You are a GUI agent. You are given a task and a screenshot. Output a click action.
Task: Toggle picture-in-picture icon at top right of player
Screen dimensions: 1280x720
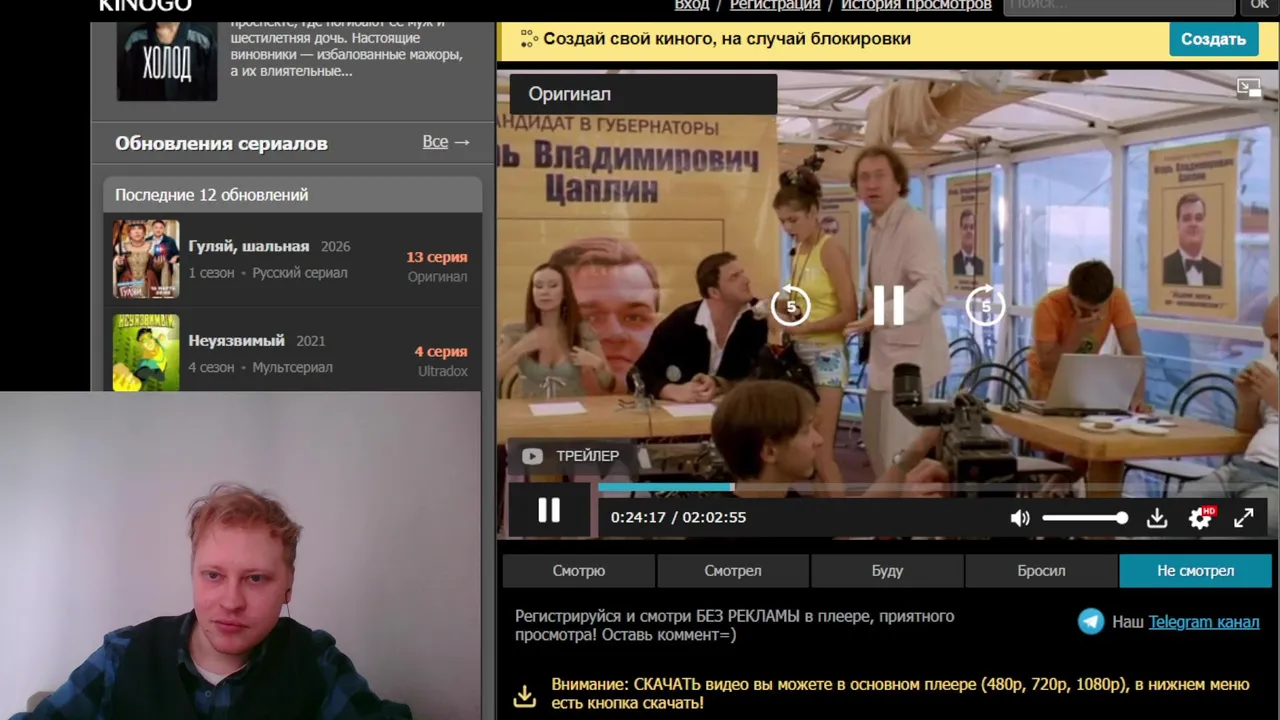[1249, 88]
